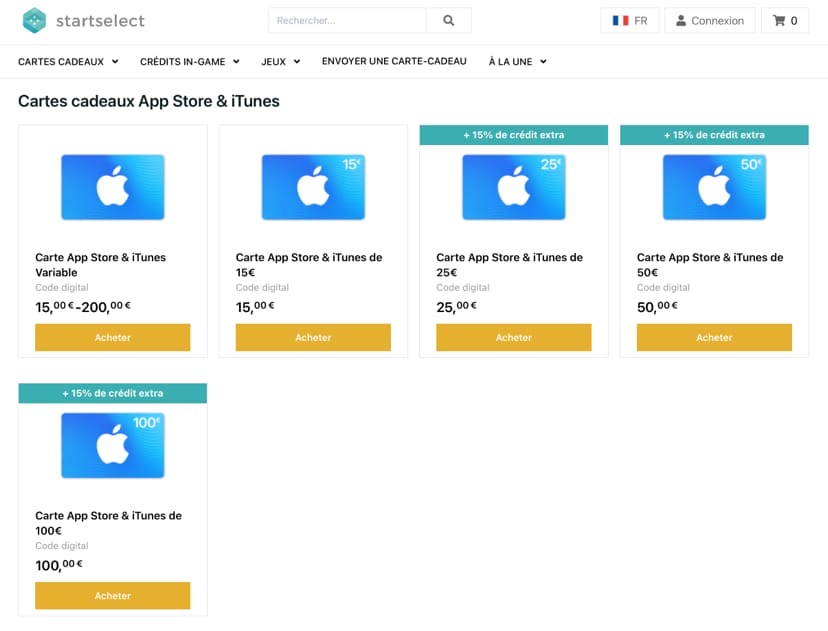Click the 25€ App Store card image

[513, 187]
